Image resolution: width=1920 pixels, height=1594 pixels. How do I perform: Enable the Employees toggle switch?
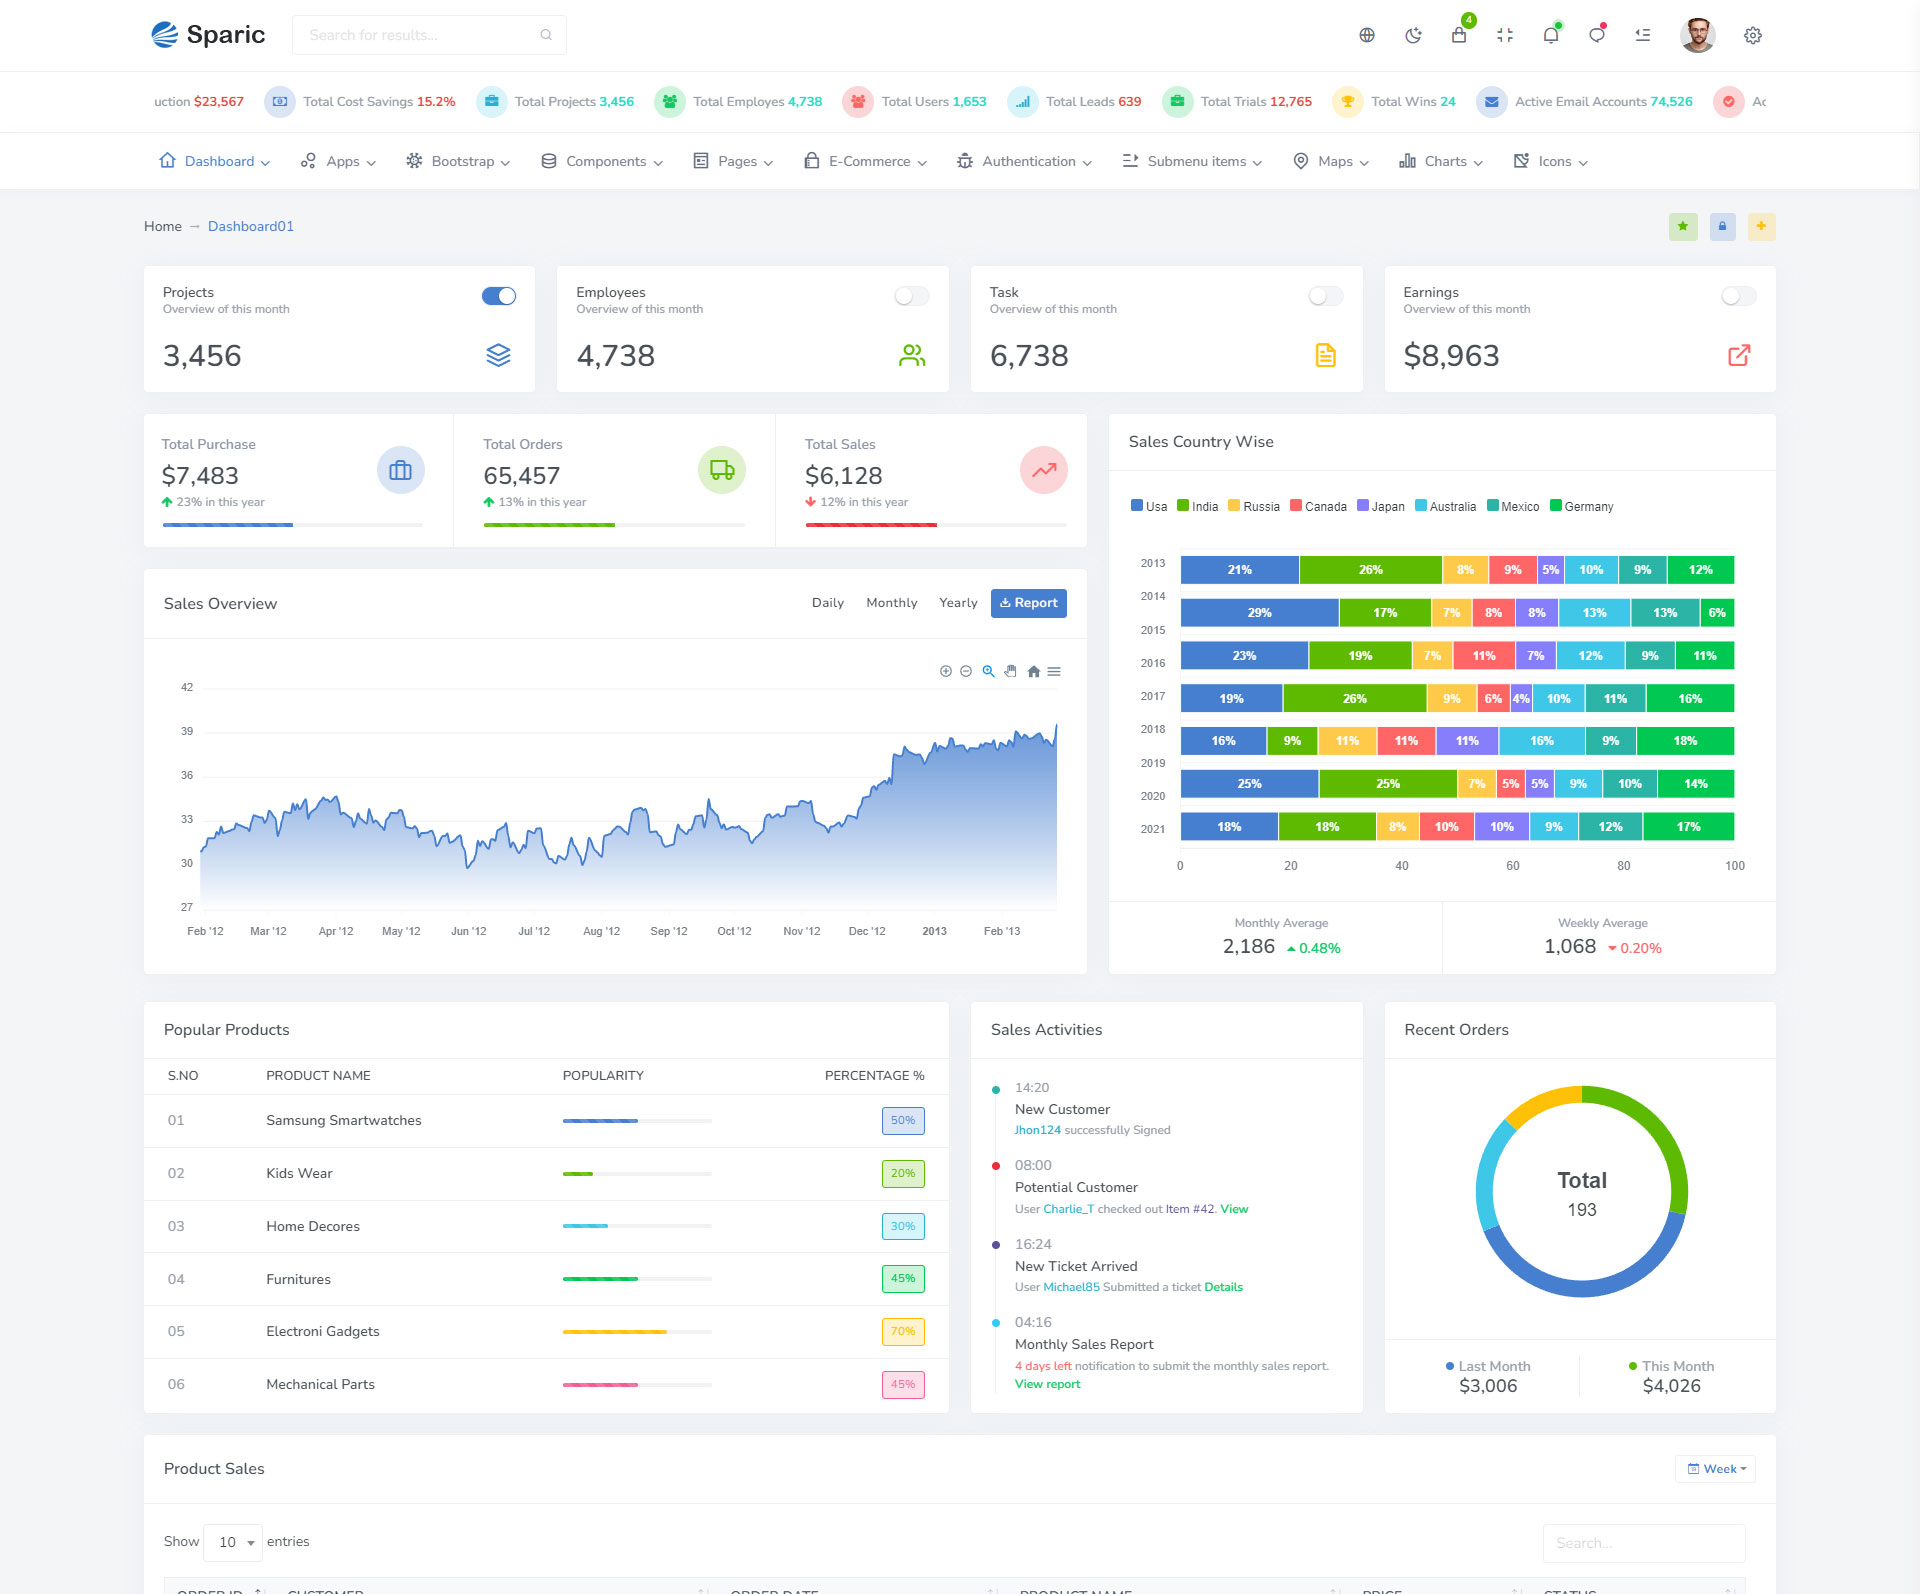(912, 296)
